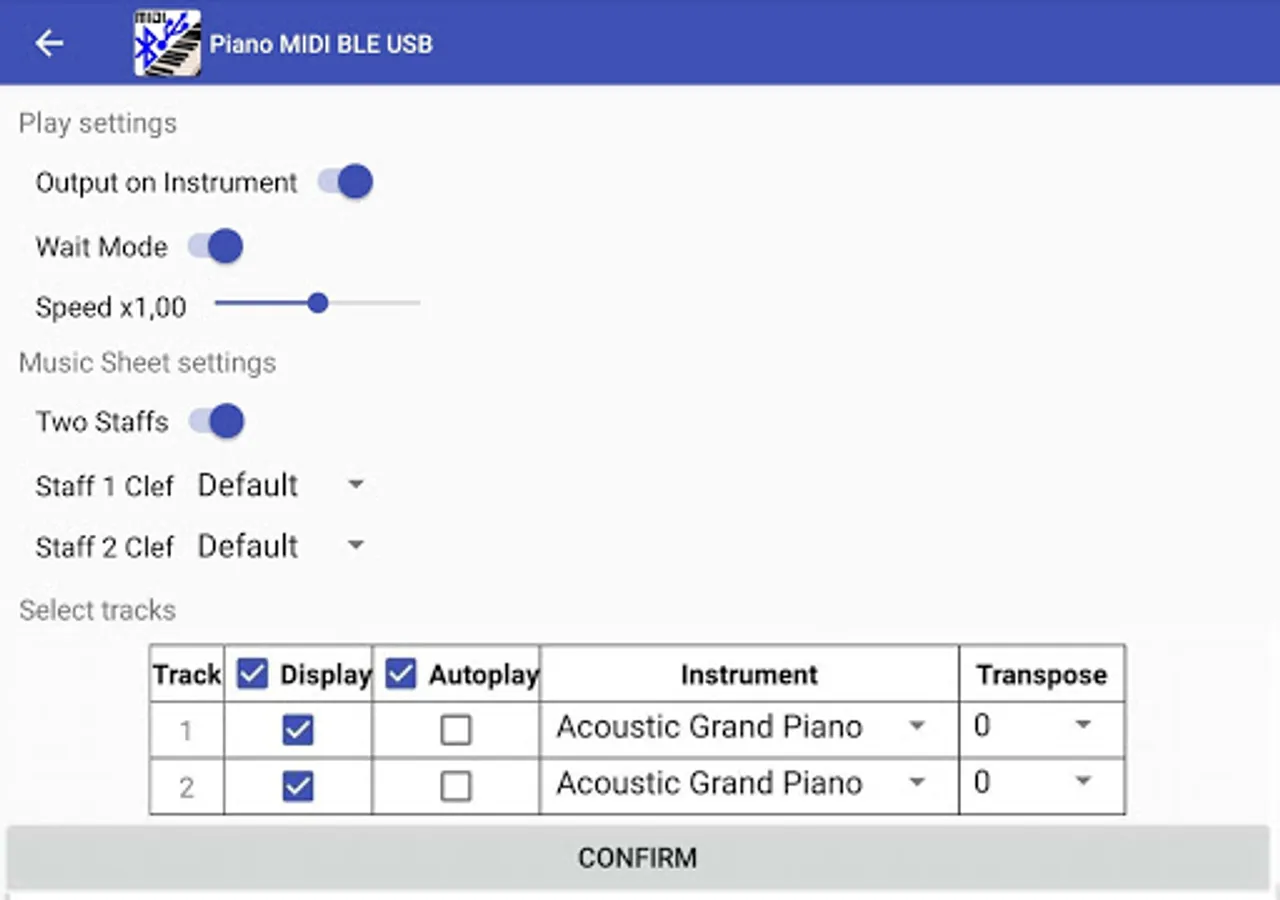The image size is (1280, 900).
Task: Click the Speed slider track
Action: 370,303
